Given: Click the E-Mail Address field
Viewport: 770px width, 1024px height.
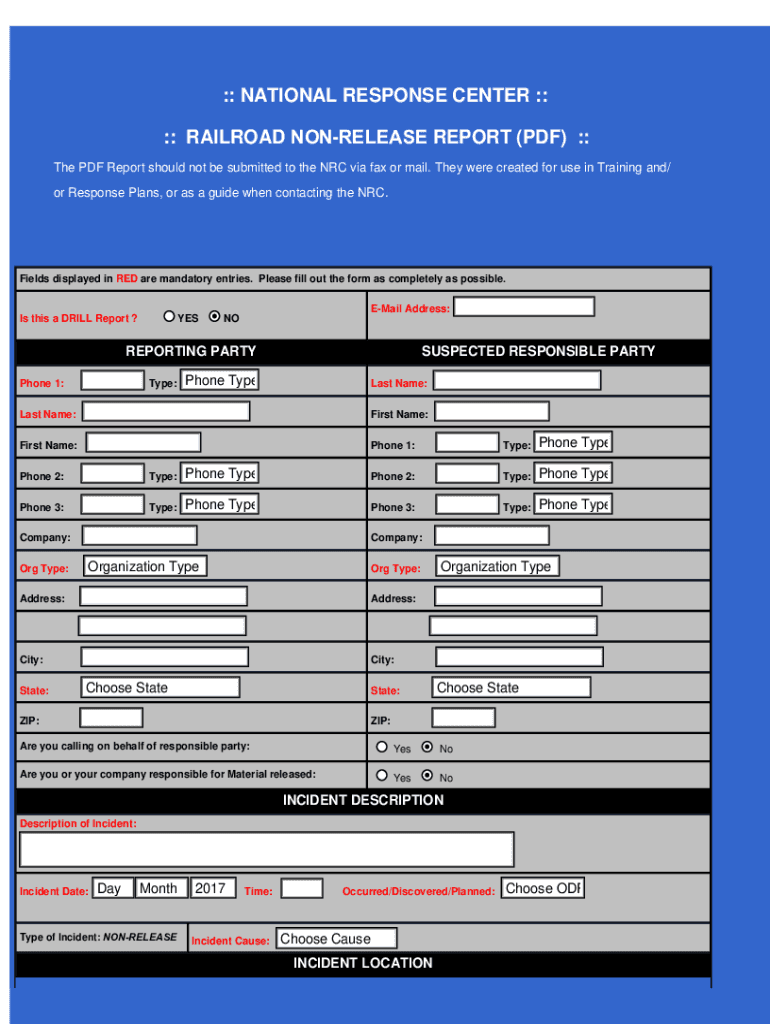Looking at the screenshot, I should [x=524, y=307].
